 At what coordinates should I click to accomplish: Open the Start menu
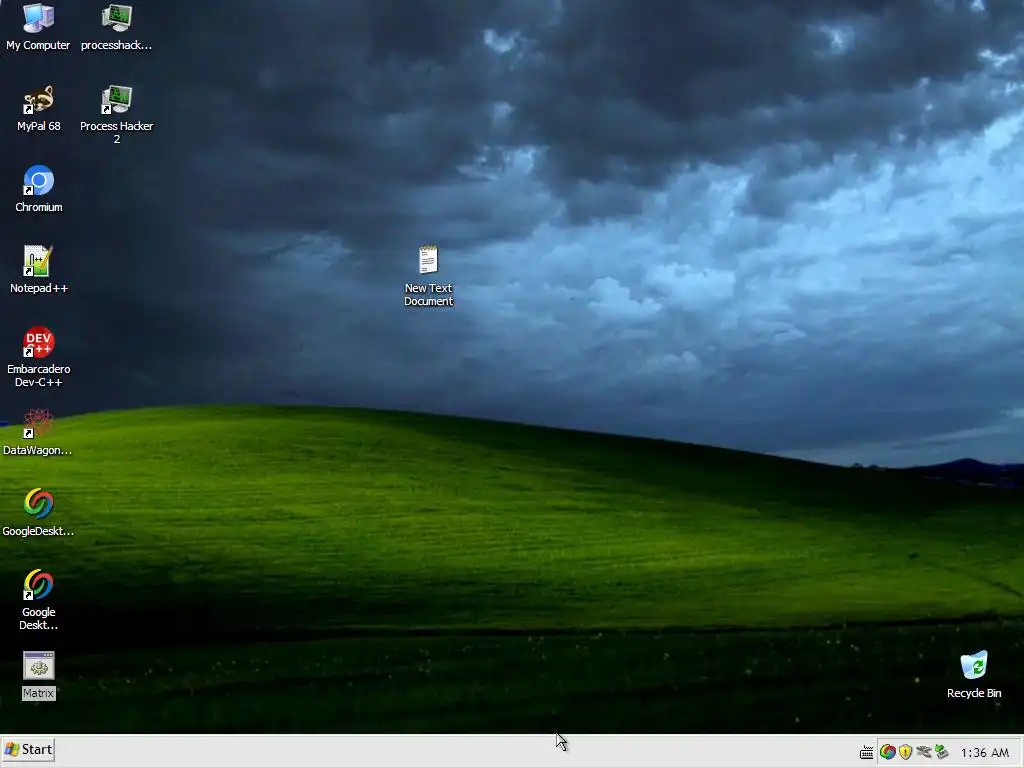coord(28,750)
